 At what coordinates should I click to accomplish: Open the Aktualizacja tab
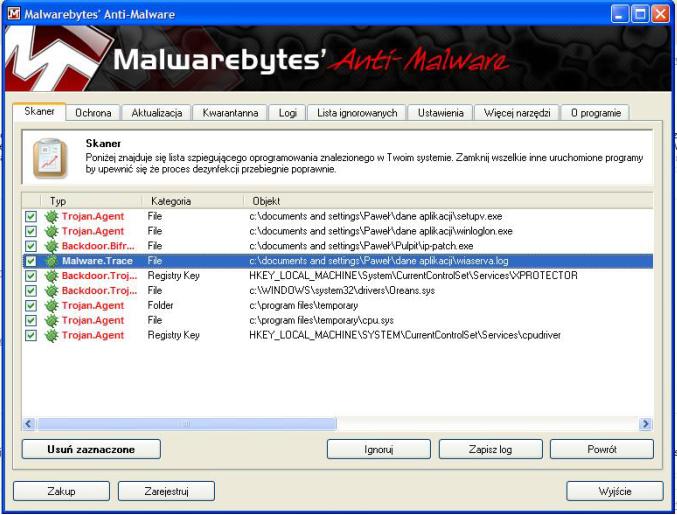tap(157, 113)
